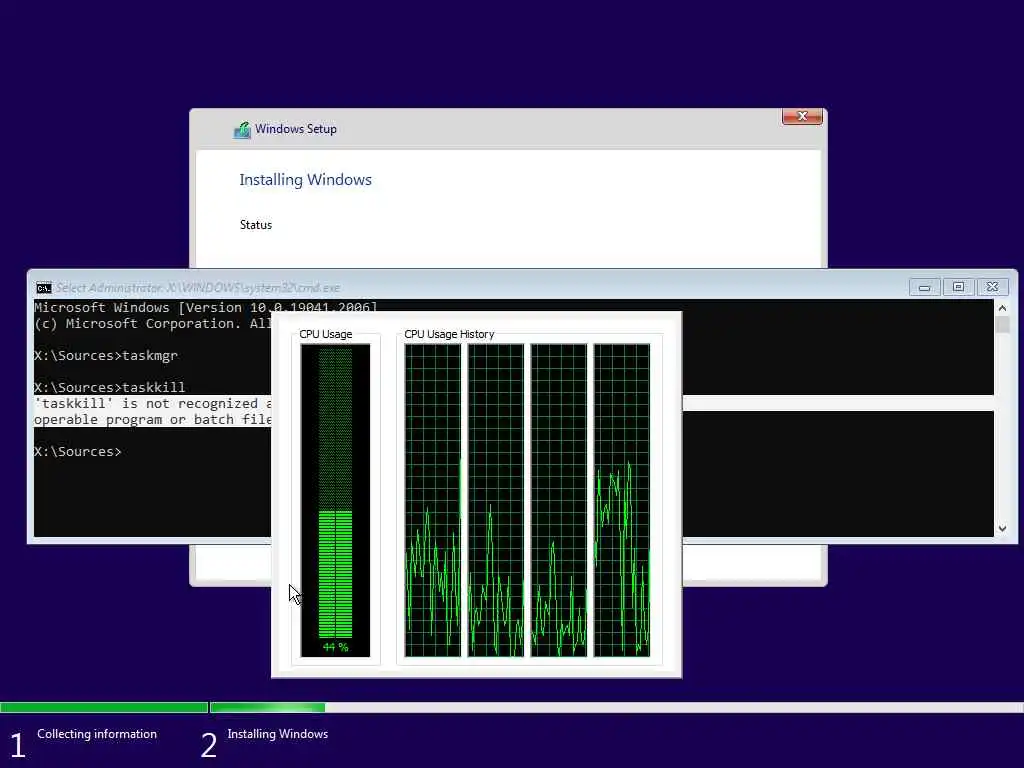The height and width of the screenshot is (768, 1024).
Task: Click the empty X:\Sources> prompt line
Action: pyautogui.click(x=78, y=451)
